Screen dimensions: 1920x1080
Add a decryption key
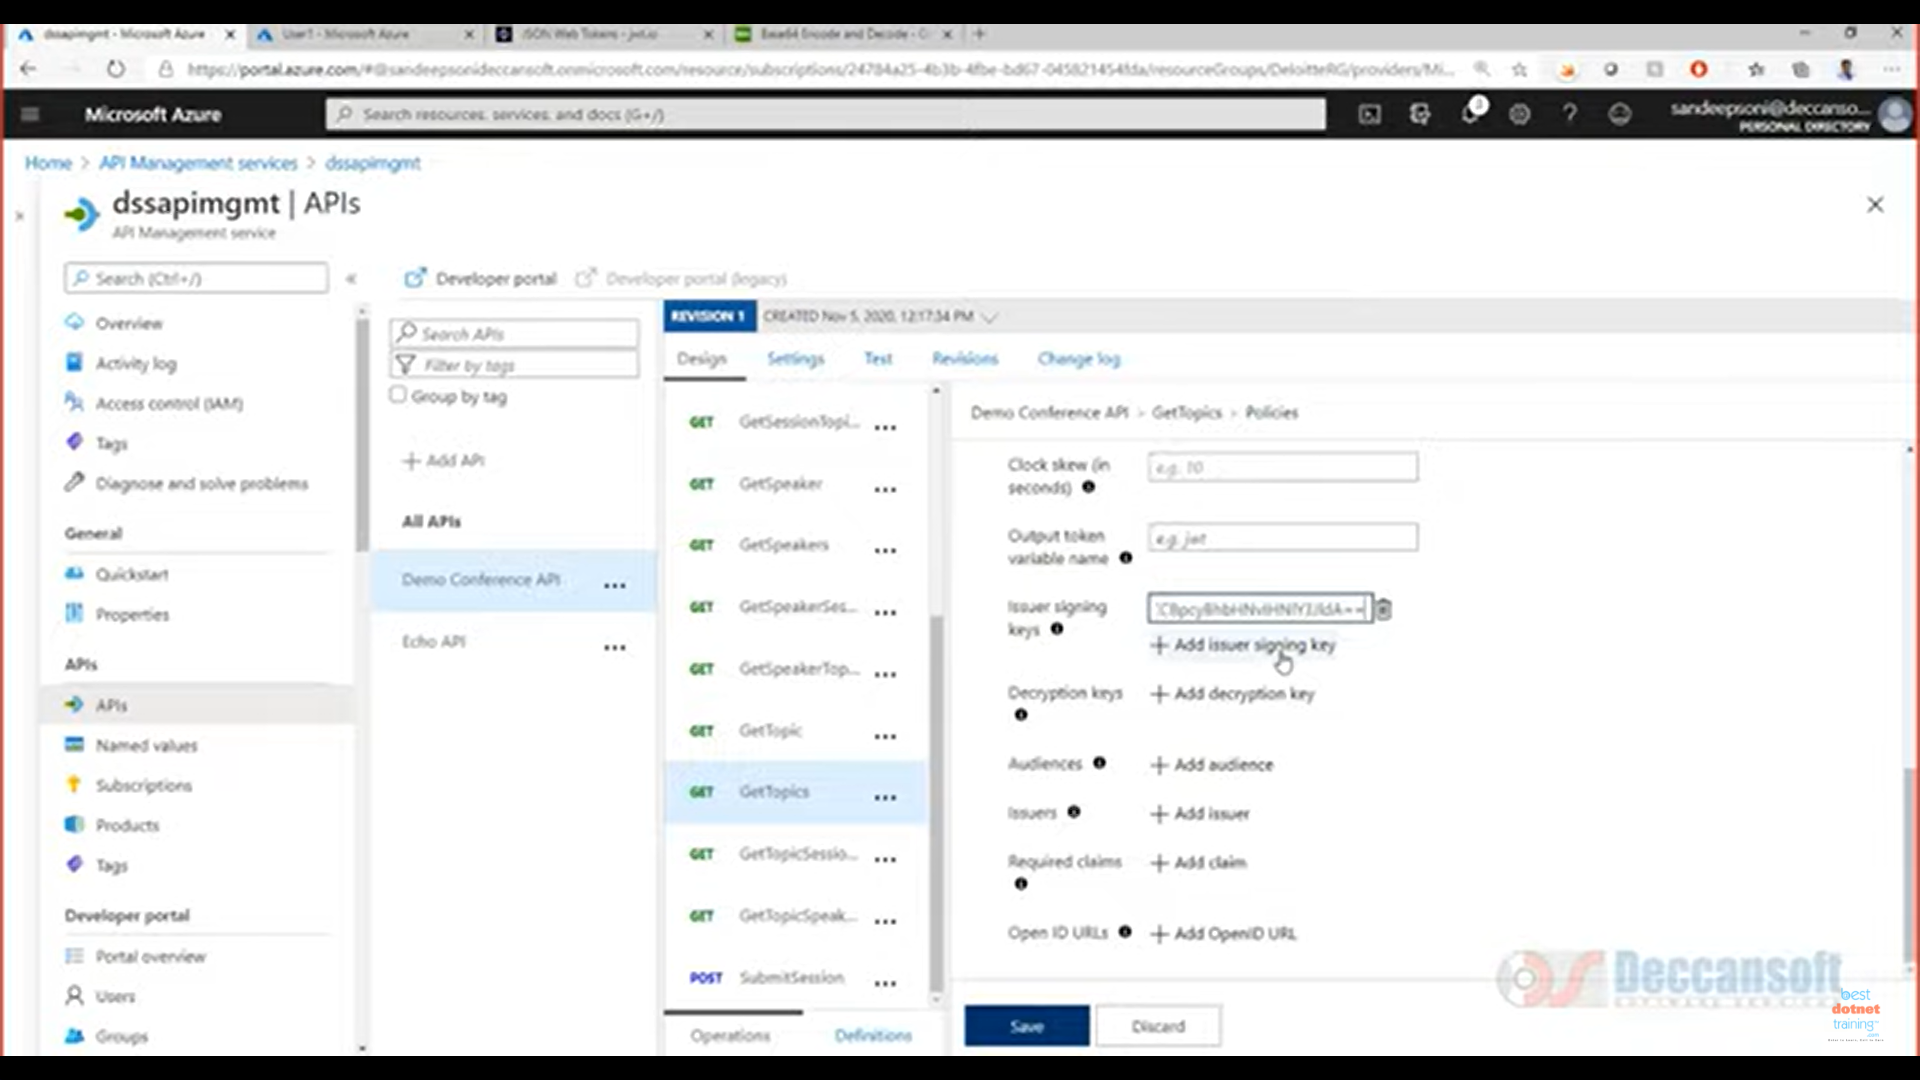tap(1232, 694)
